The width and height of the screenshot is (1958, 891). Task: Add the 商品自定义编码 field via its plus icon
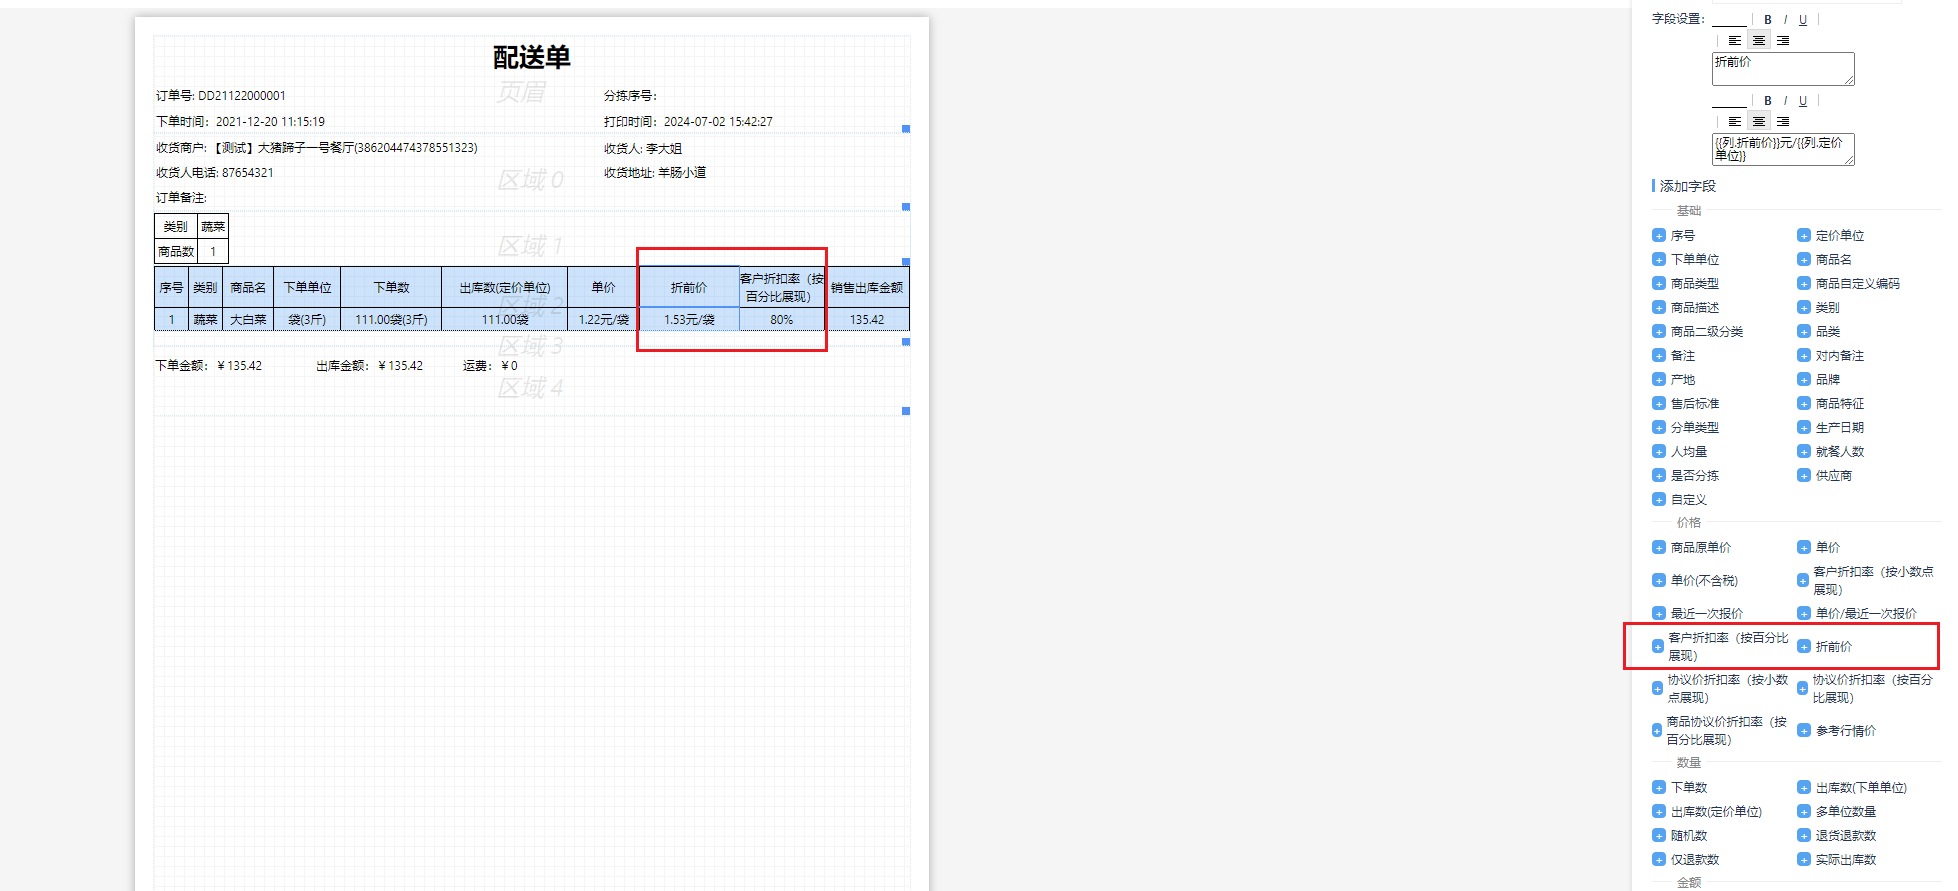pyautogui.click(x=1804, y=284)
